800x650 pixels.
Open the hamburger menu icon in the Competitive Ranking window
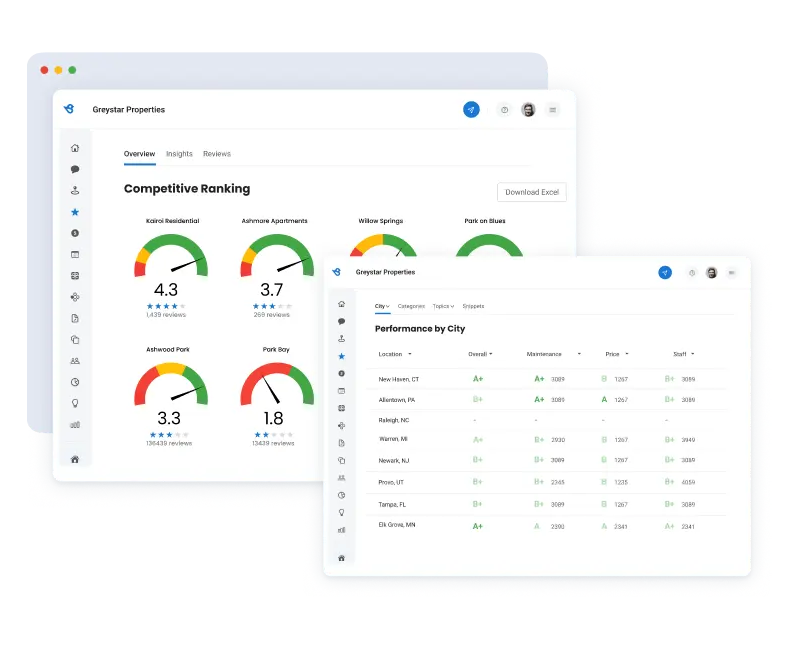pyautogui.click(x=553, y=110)
